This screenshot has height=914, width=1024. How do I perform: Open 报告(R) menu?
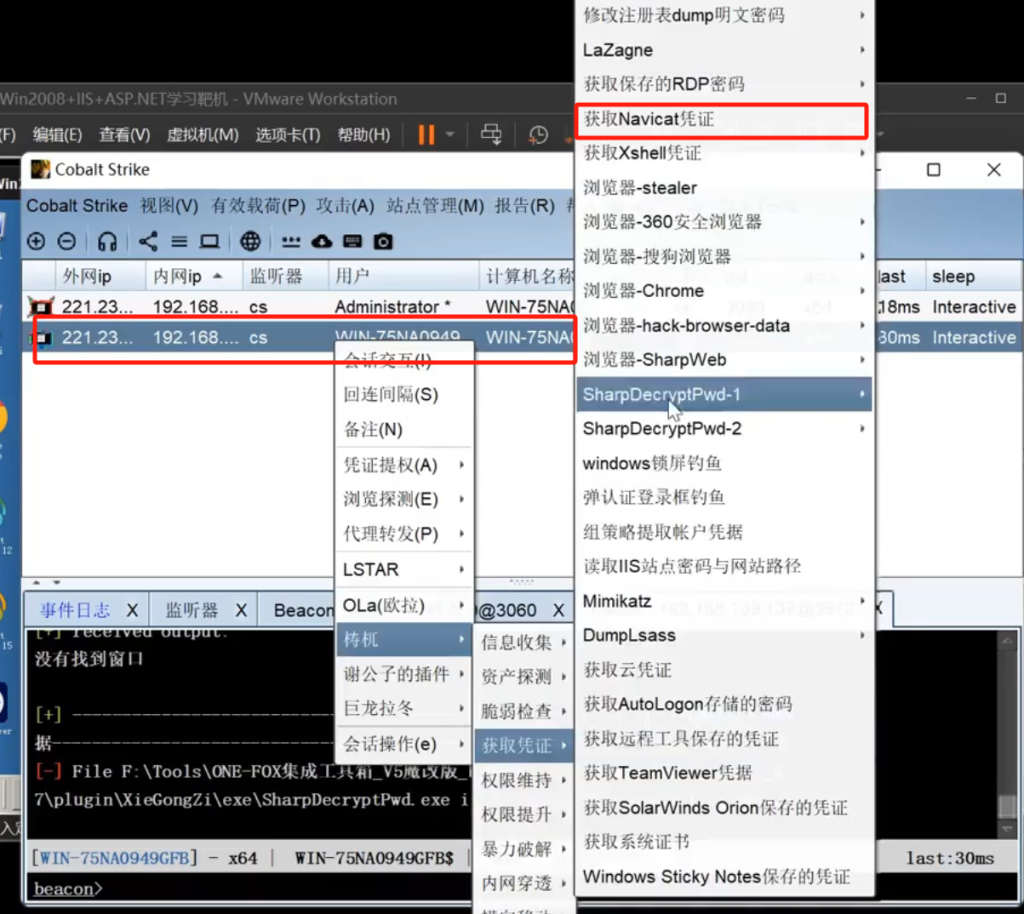click(x=524, y=206)
